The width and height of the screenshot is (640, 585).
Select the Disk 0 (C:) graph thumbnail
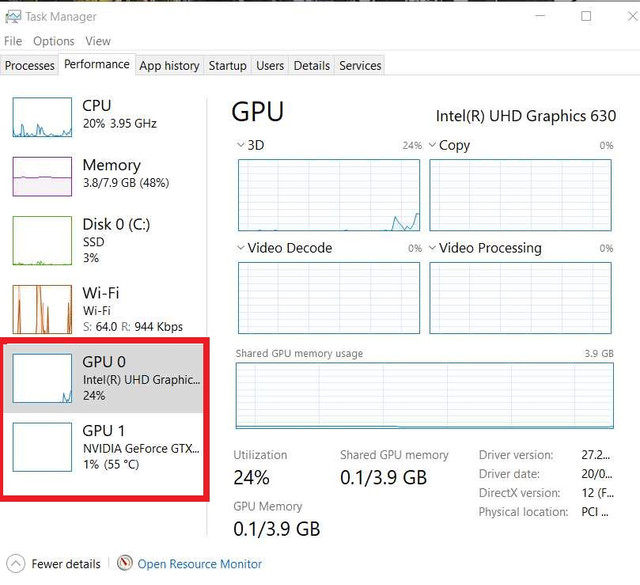[x=42, y=240]
